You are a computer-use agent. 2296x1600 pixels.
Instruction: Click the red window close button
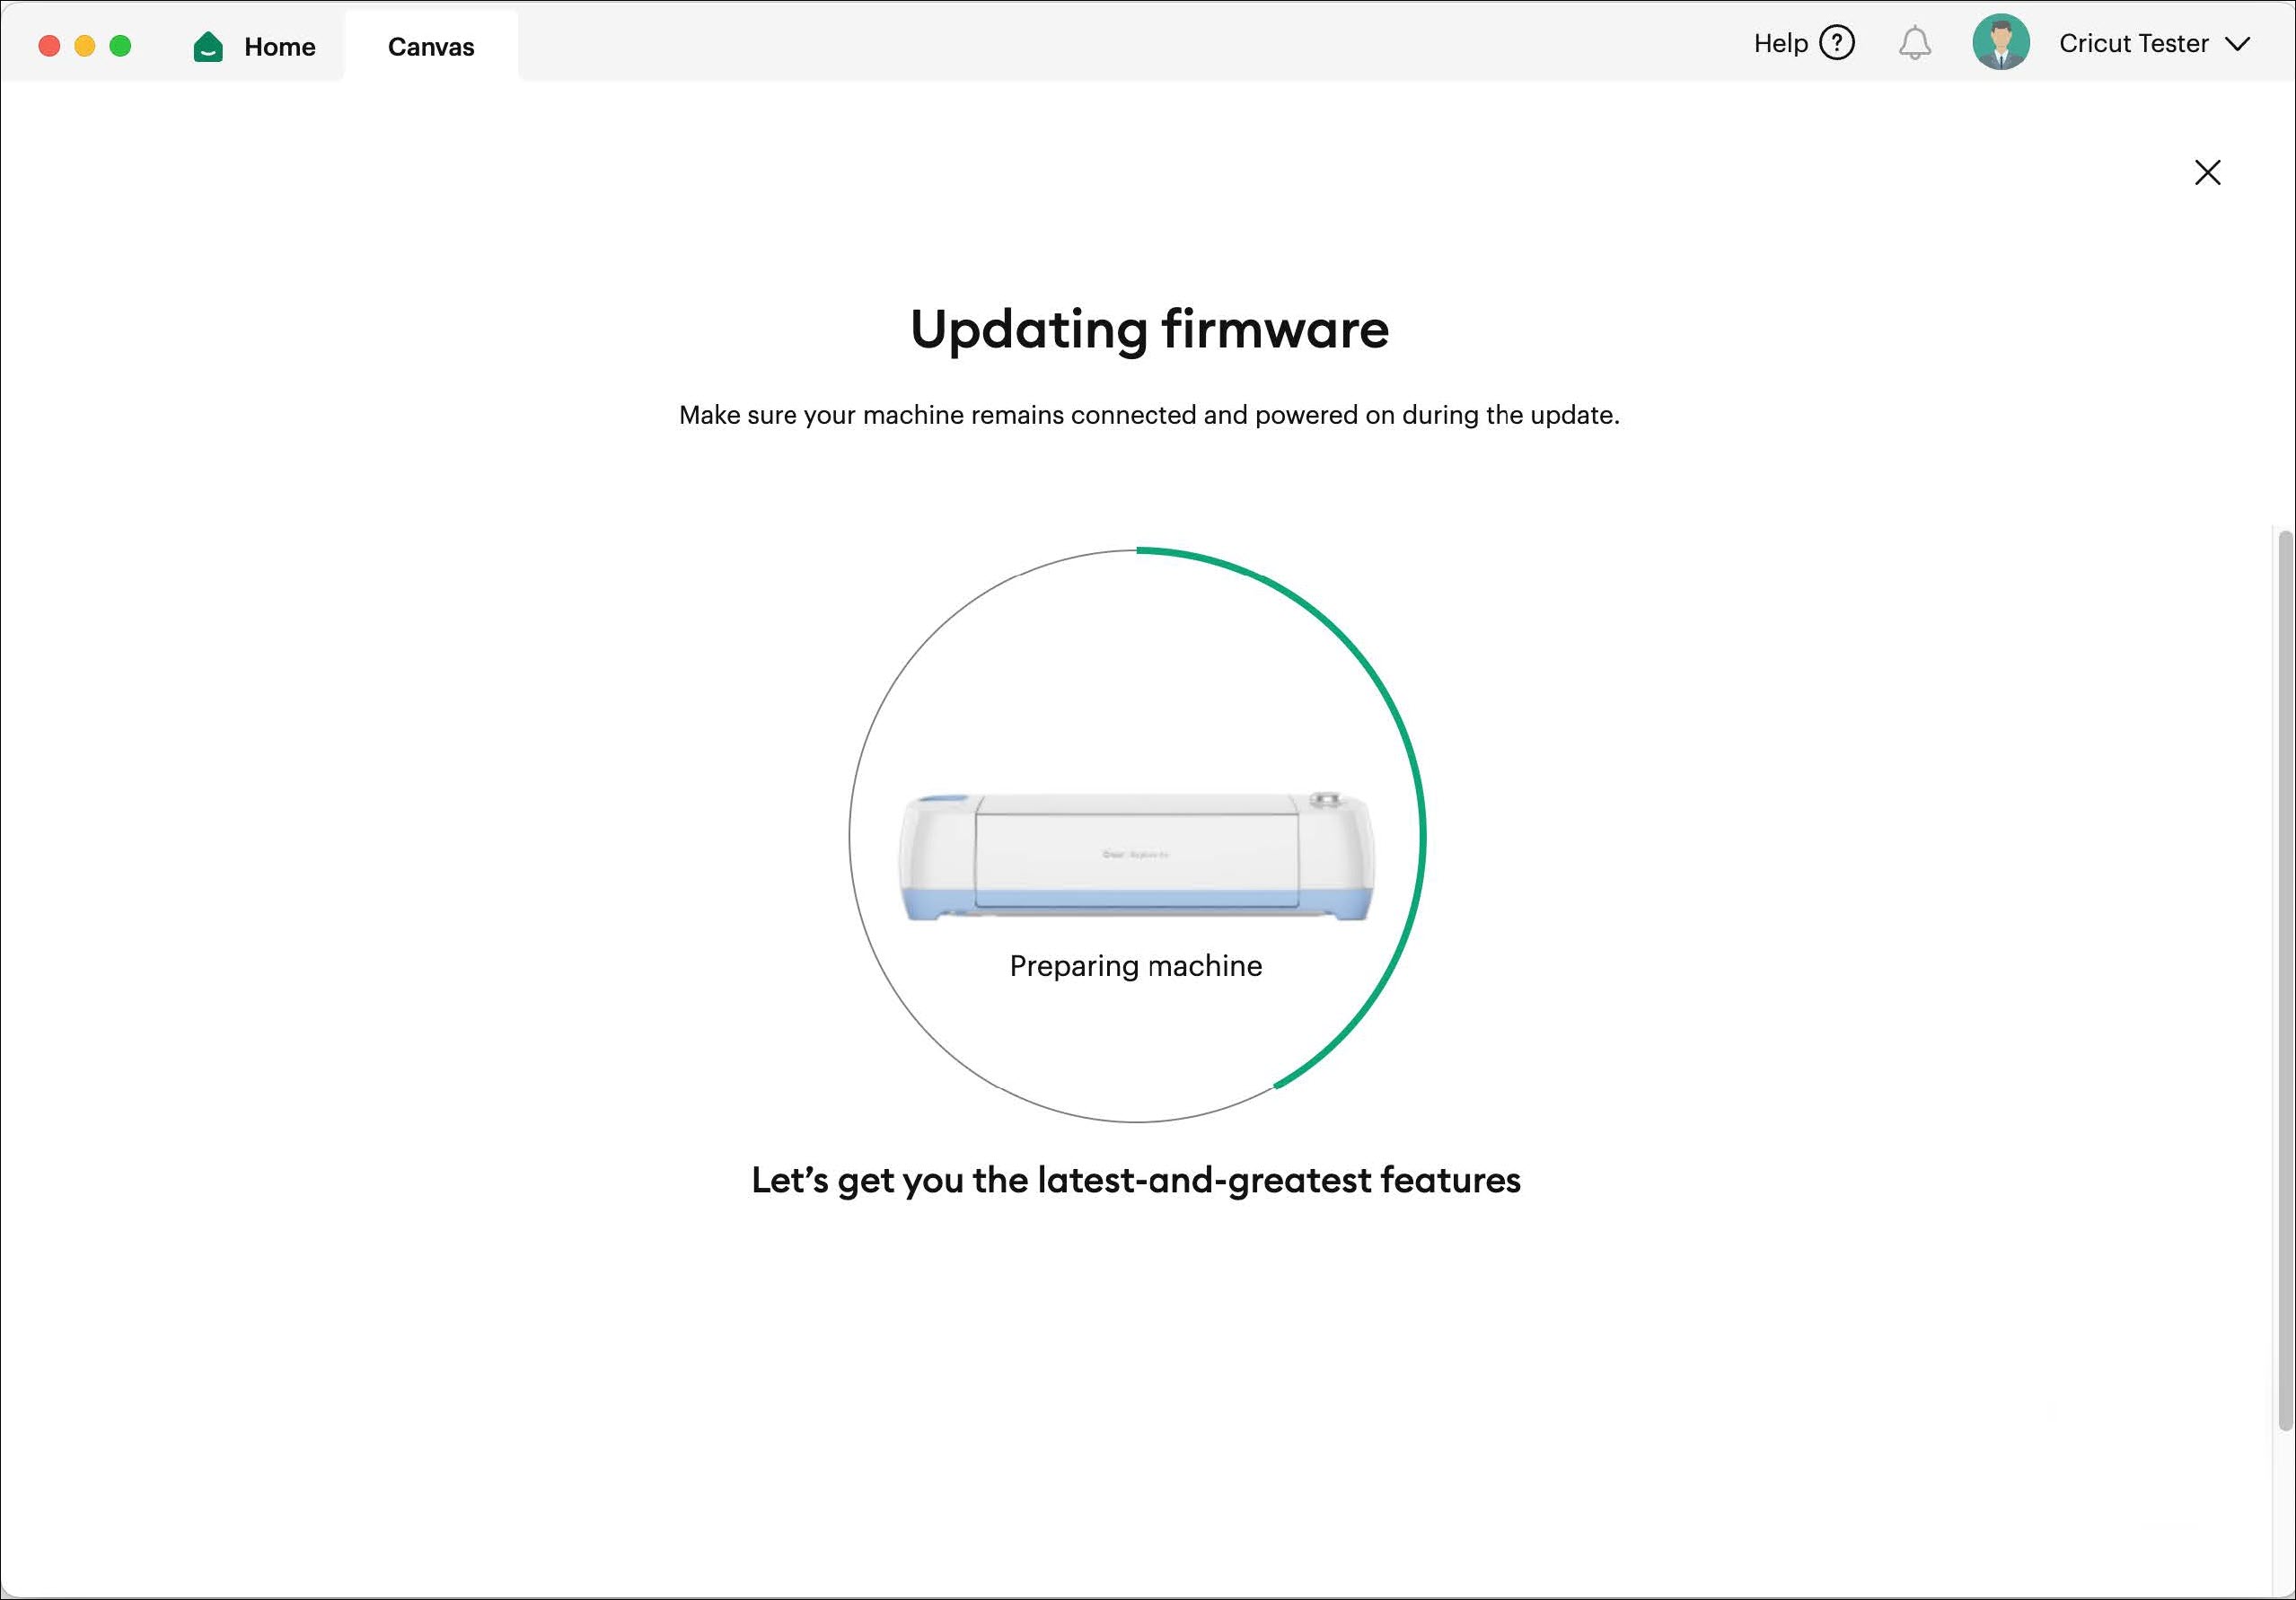49,46
